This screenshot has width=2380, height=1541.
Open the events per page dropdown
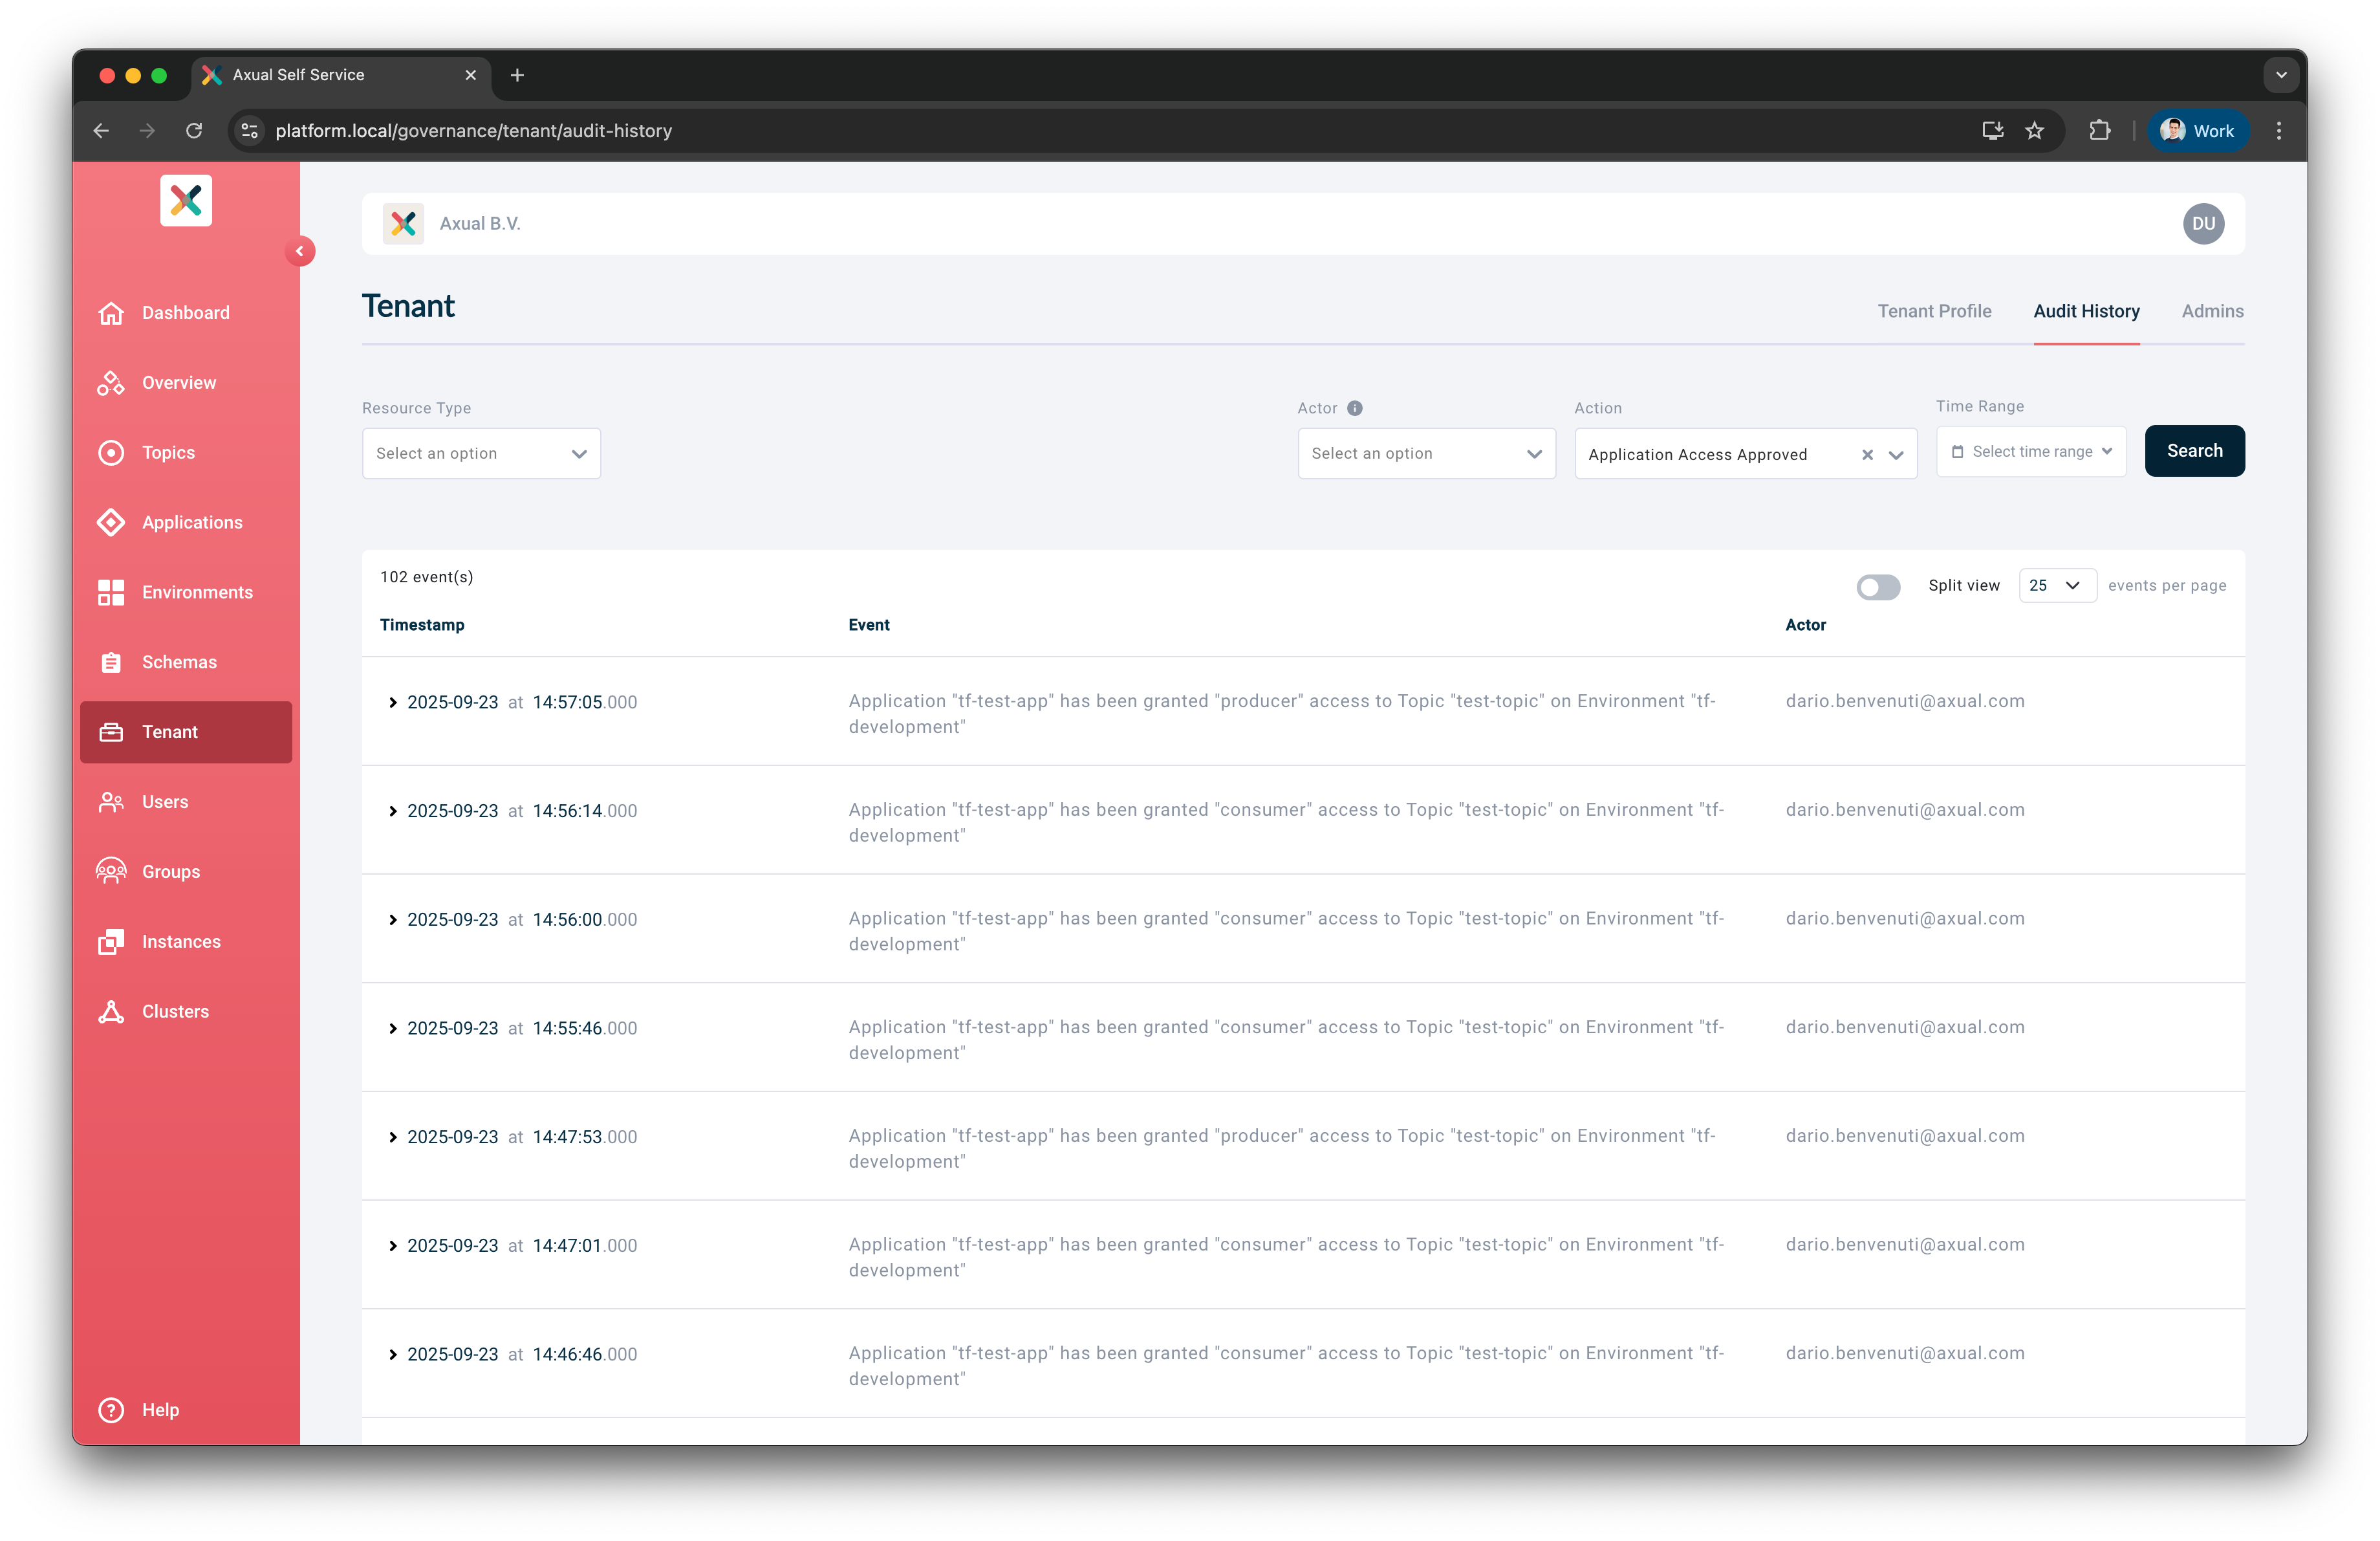point(2057,585)
